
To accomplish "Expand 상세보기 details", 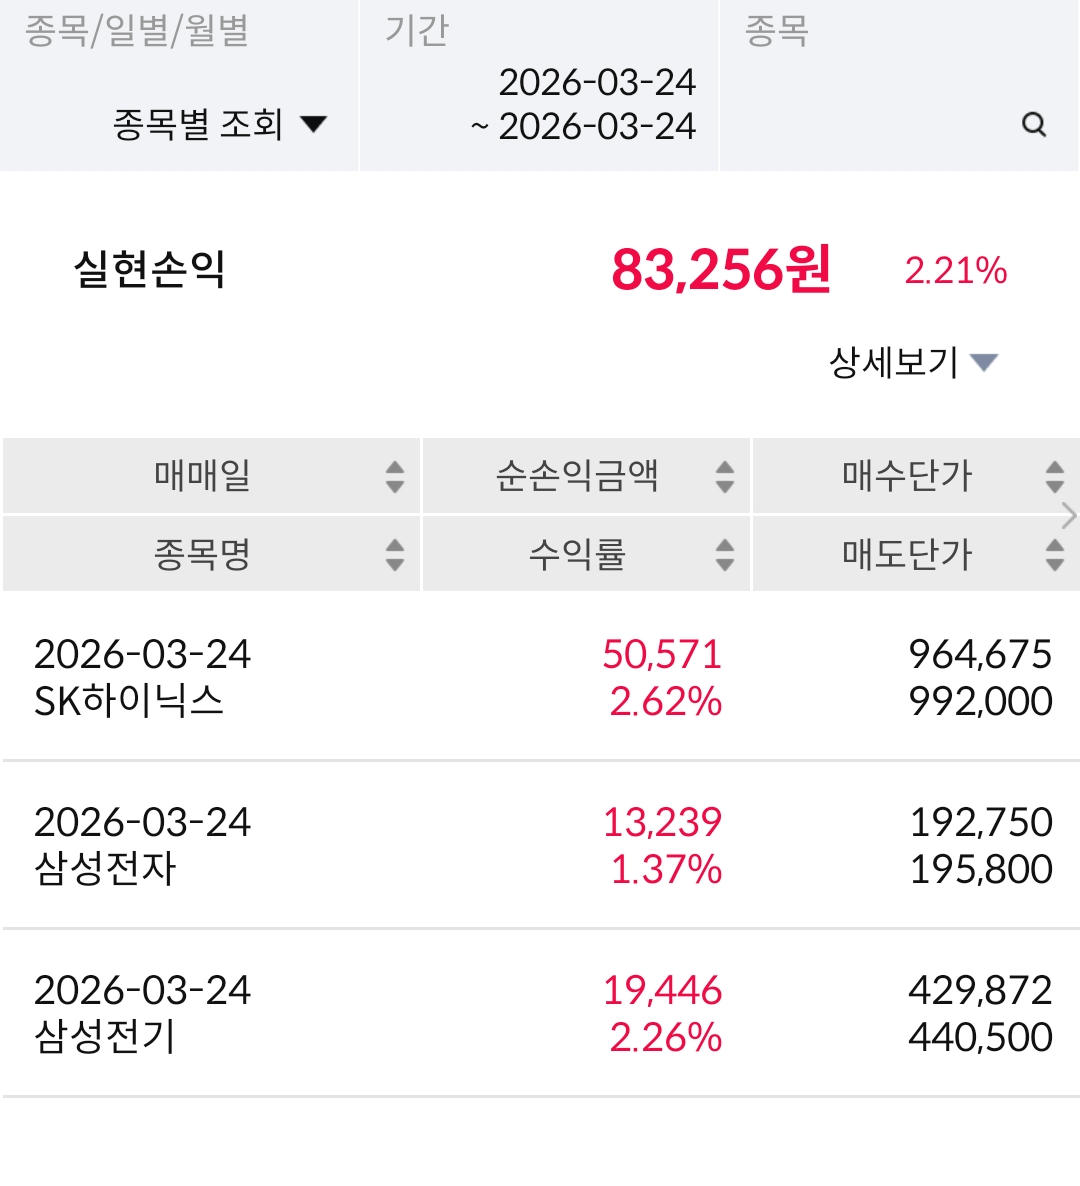I will click(913, 362).
